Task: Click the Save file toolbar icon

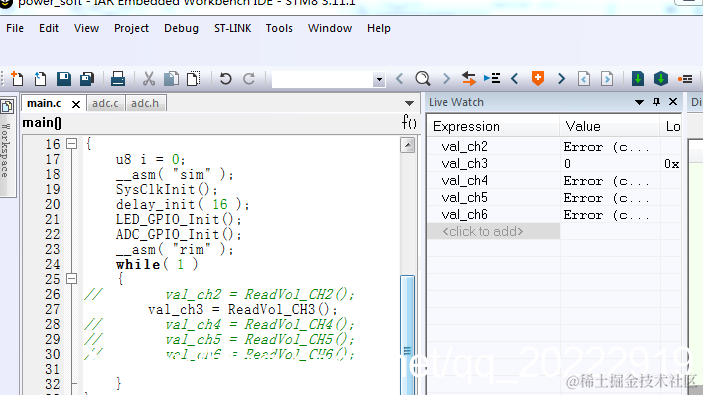Action: (x=64, y=79)
